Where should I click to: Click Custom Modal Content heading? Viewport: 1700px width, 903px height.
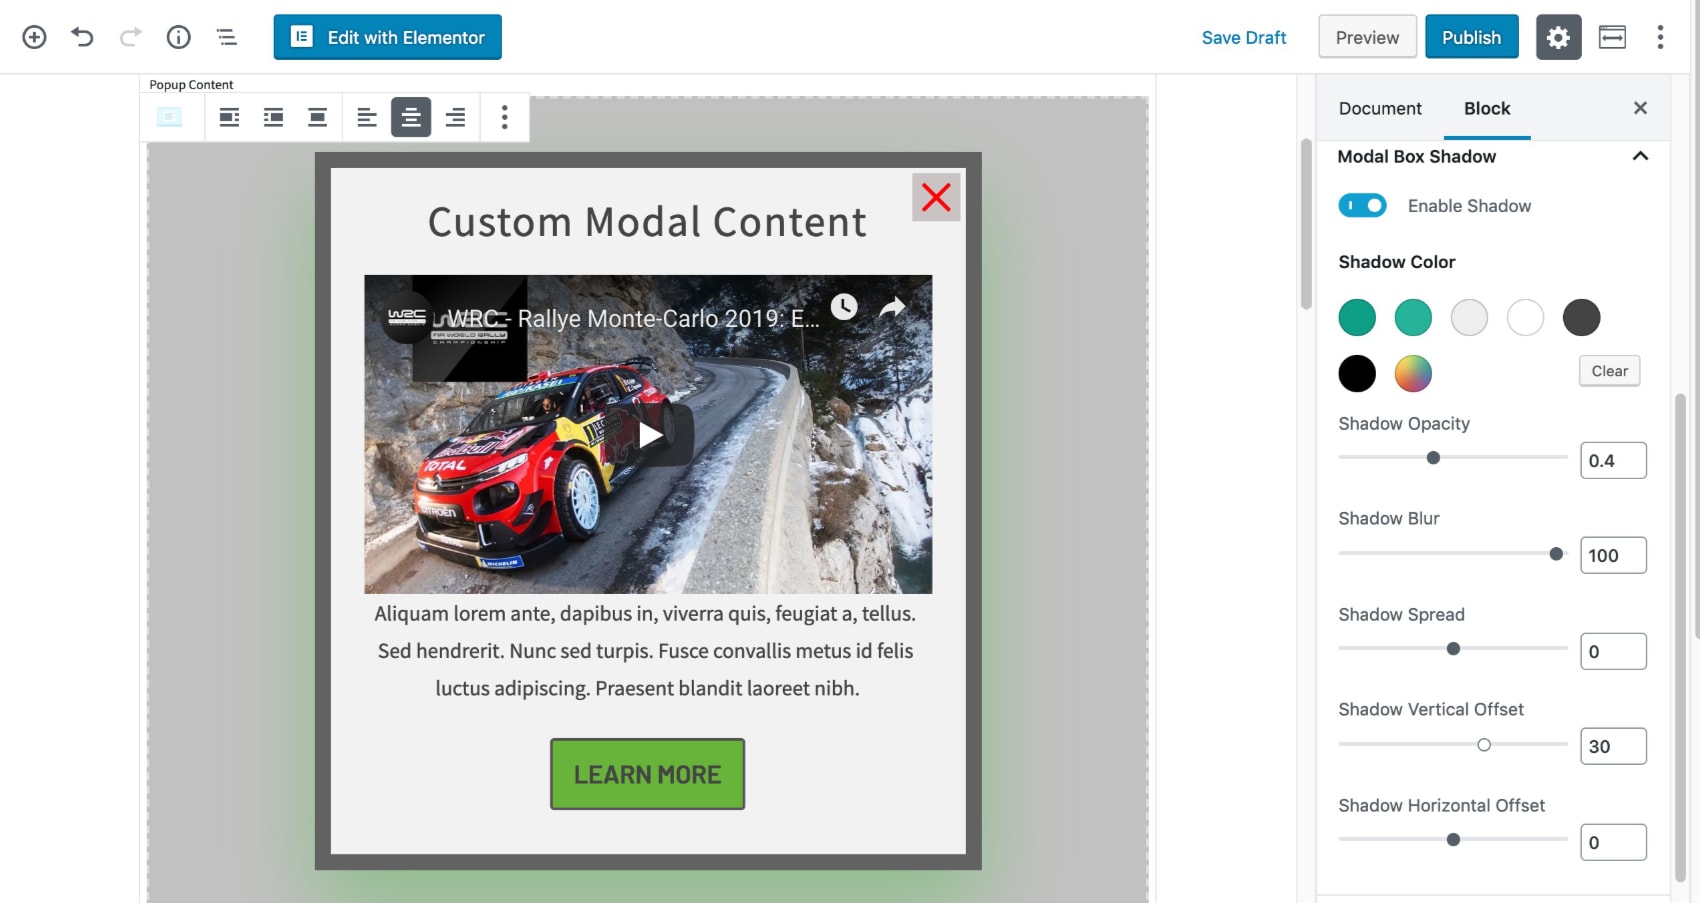(x=647, y=222)
